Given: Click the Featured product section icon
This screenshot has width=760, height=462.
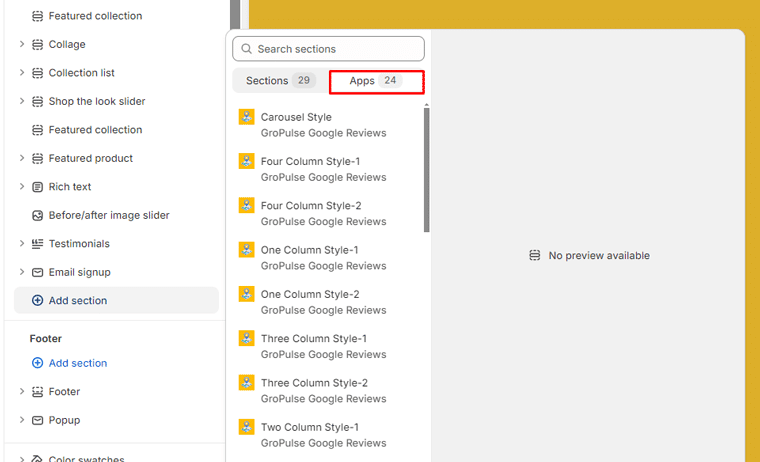Looking at the screenshot, I should tap(37, 159).
